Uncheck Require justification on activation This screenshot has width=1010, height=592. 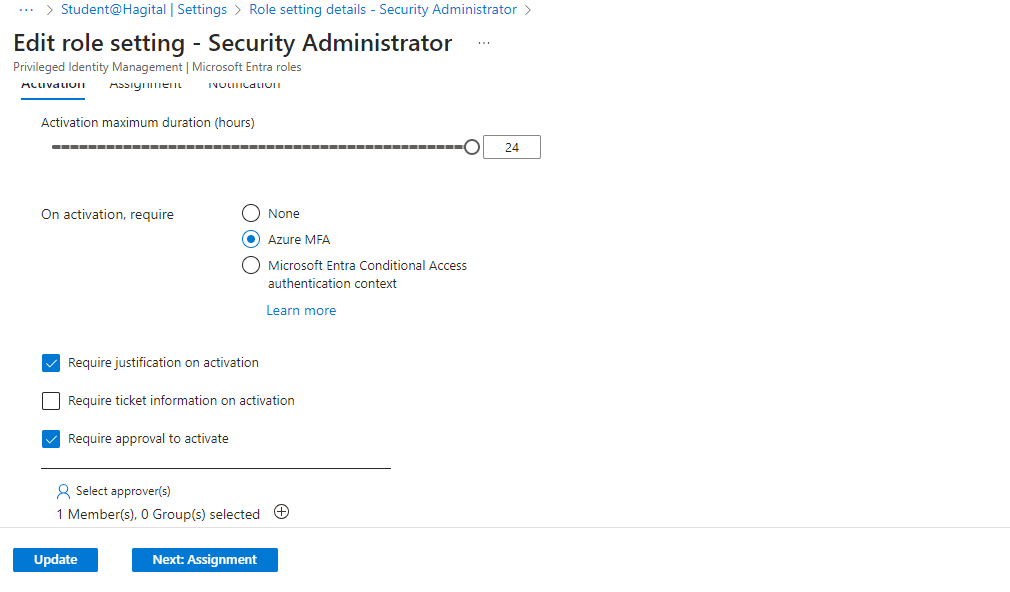[x=52, y=363]
